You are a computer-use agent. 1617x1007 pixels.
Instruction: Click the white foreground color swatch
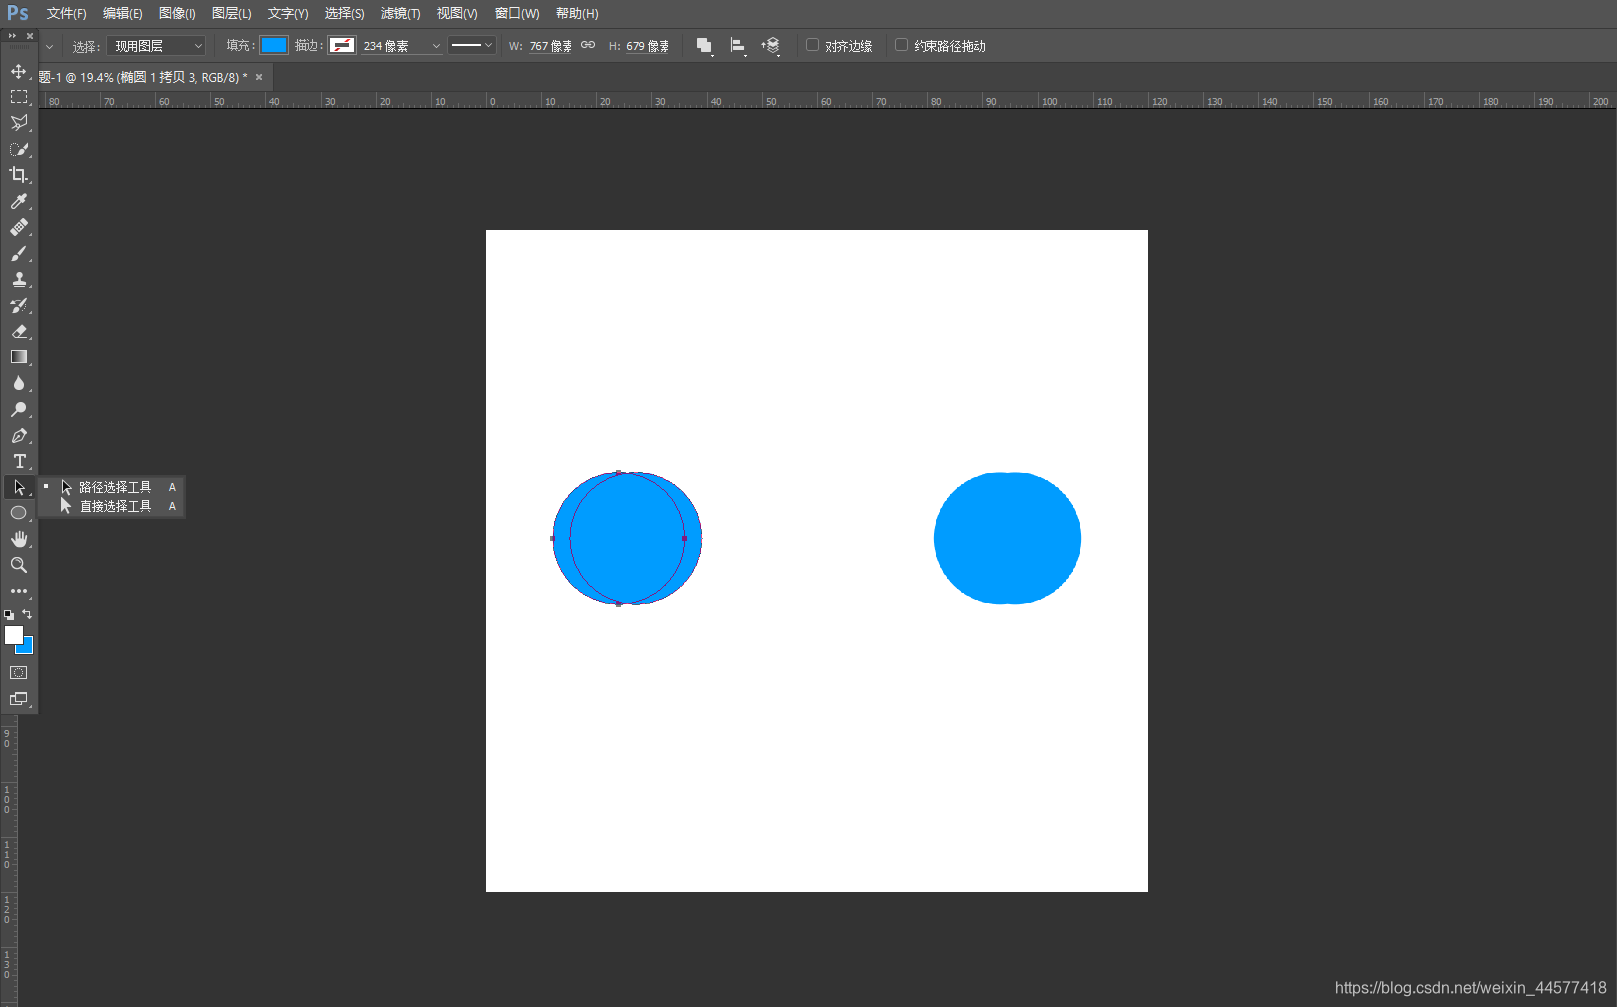click(13, 634)
